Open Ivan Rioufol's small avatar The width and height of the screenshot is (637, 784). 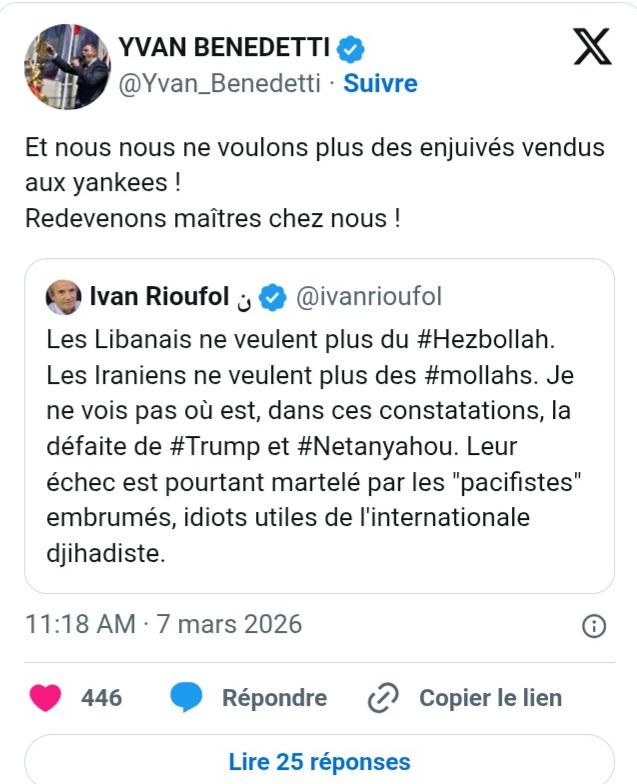pos(64,297)
